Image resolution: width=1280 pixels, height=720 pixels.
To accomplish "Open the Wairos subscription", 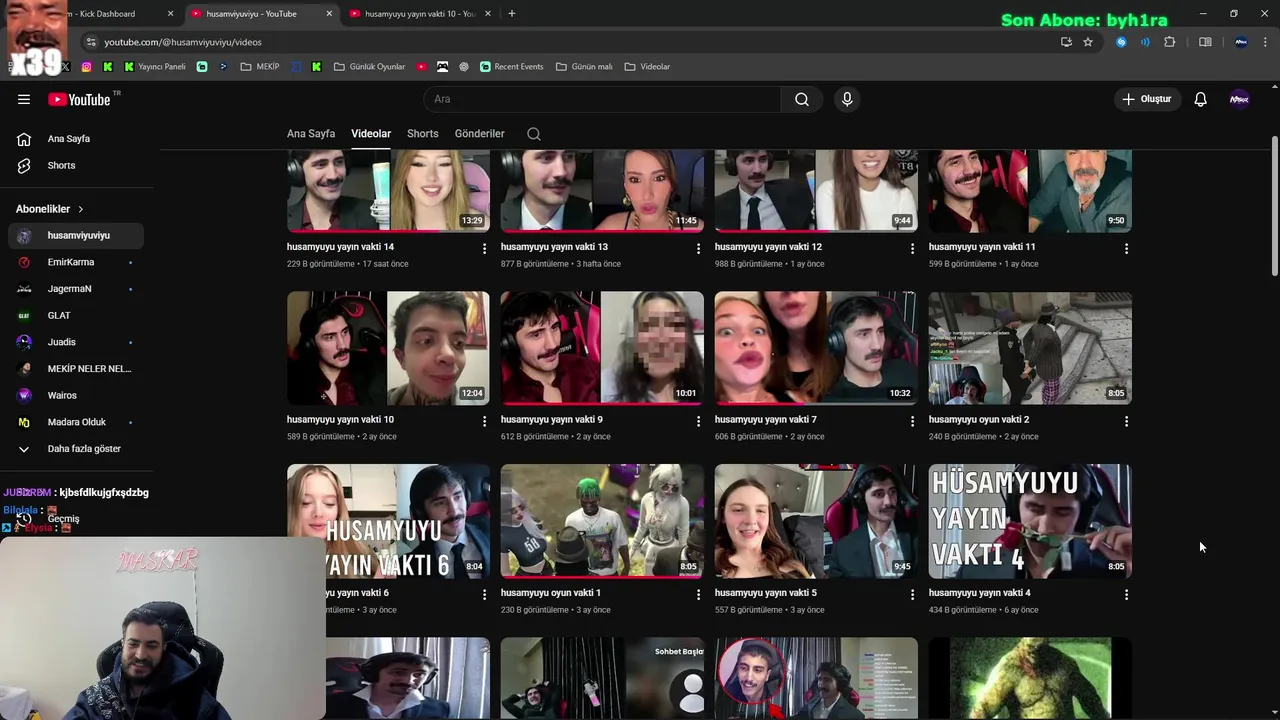I will [75, 395].
